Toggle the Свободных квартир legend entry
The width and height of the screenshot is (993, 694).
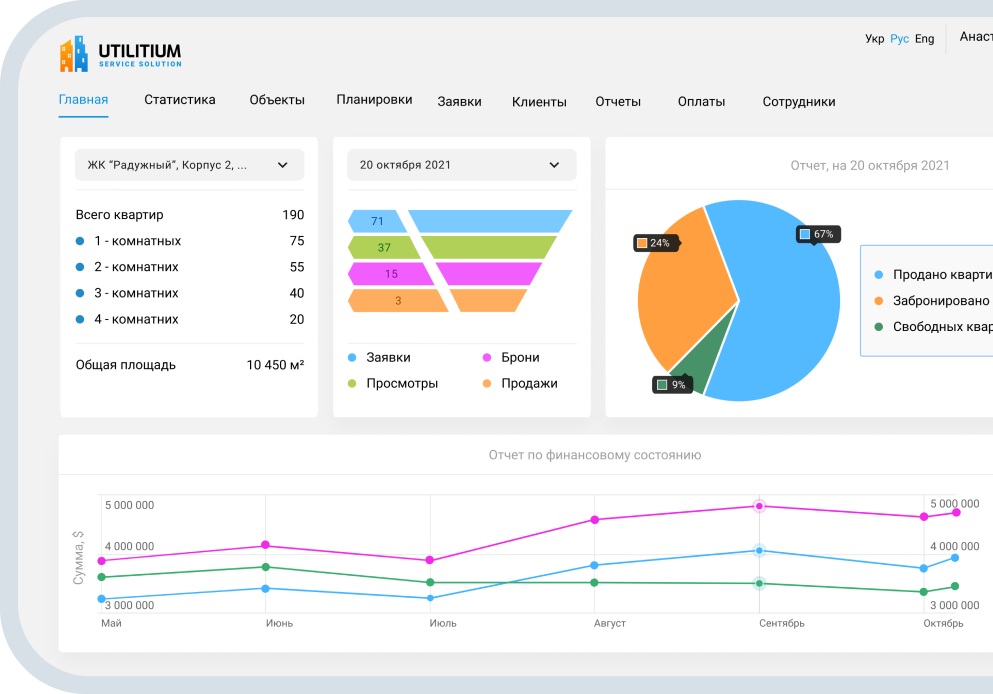tap(933, 327)
